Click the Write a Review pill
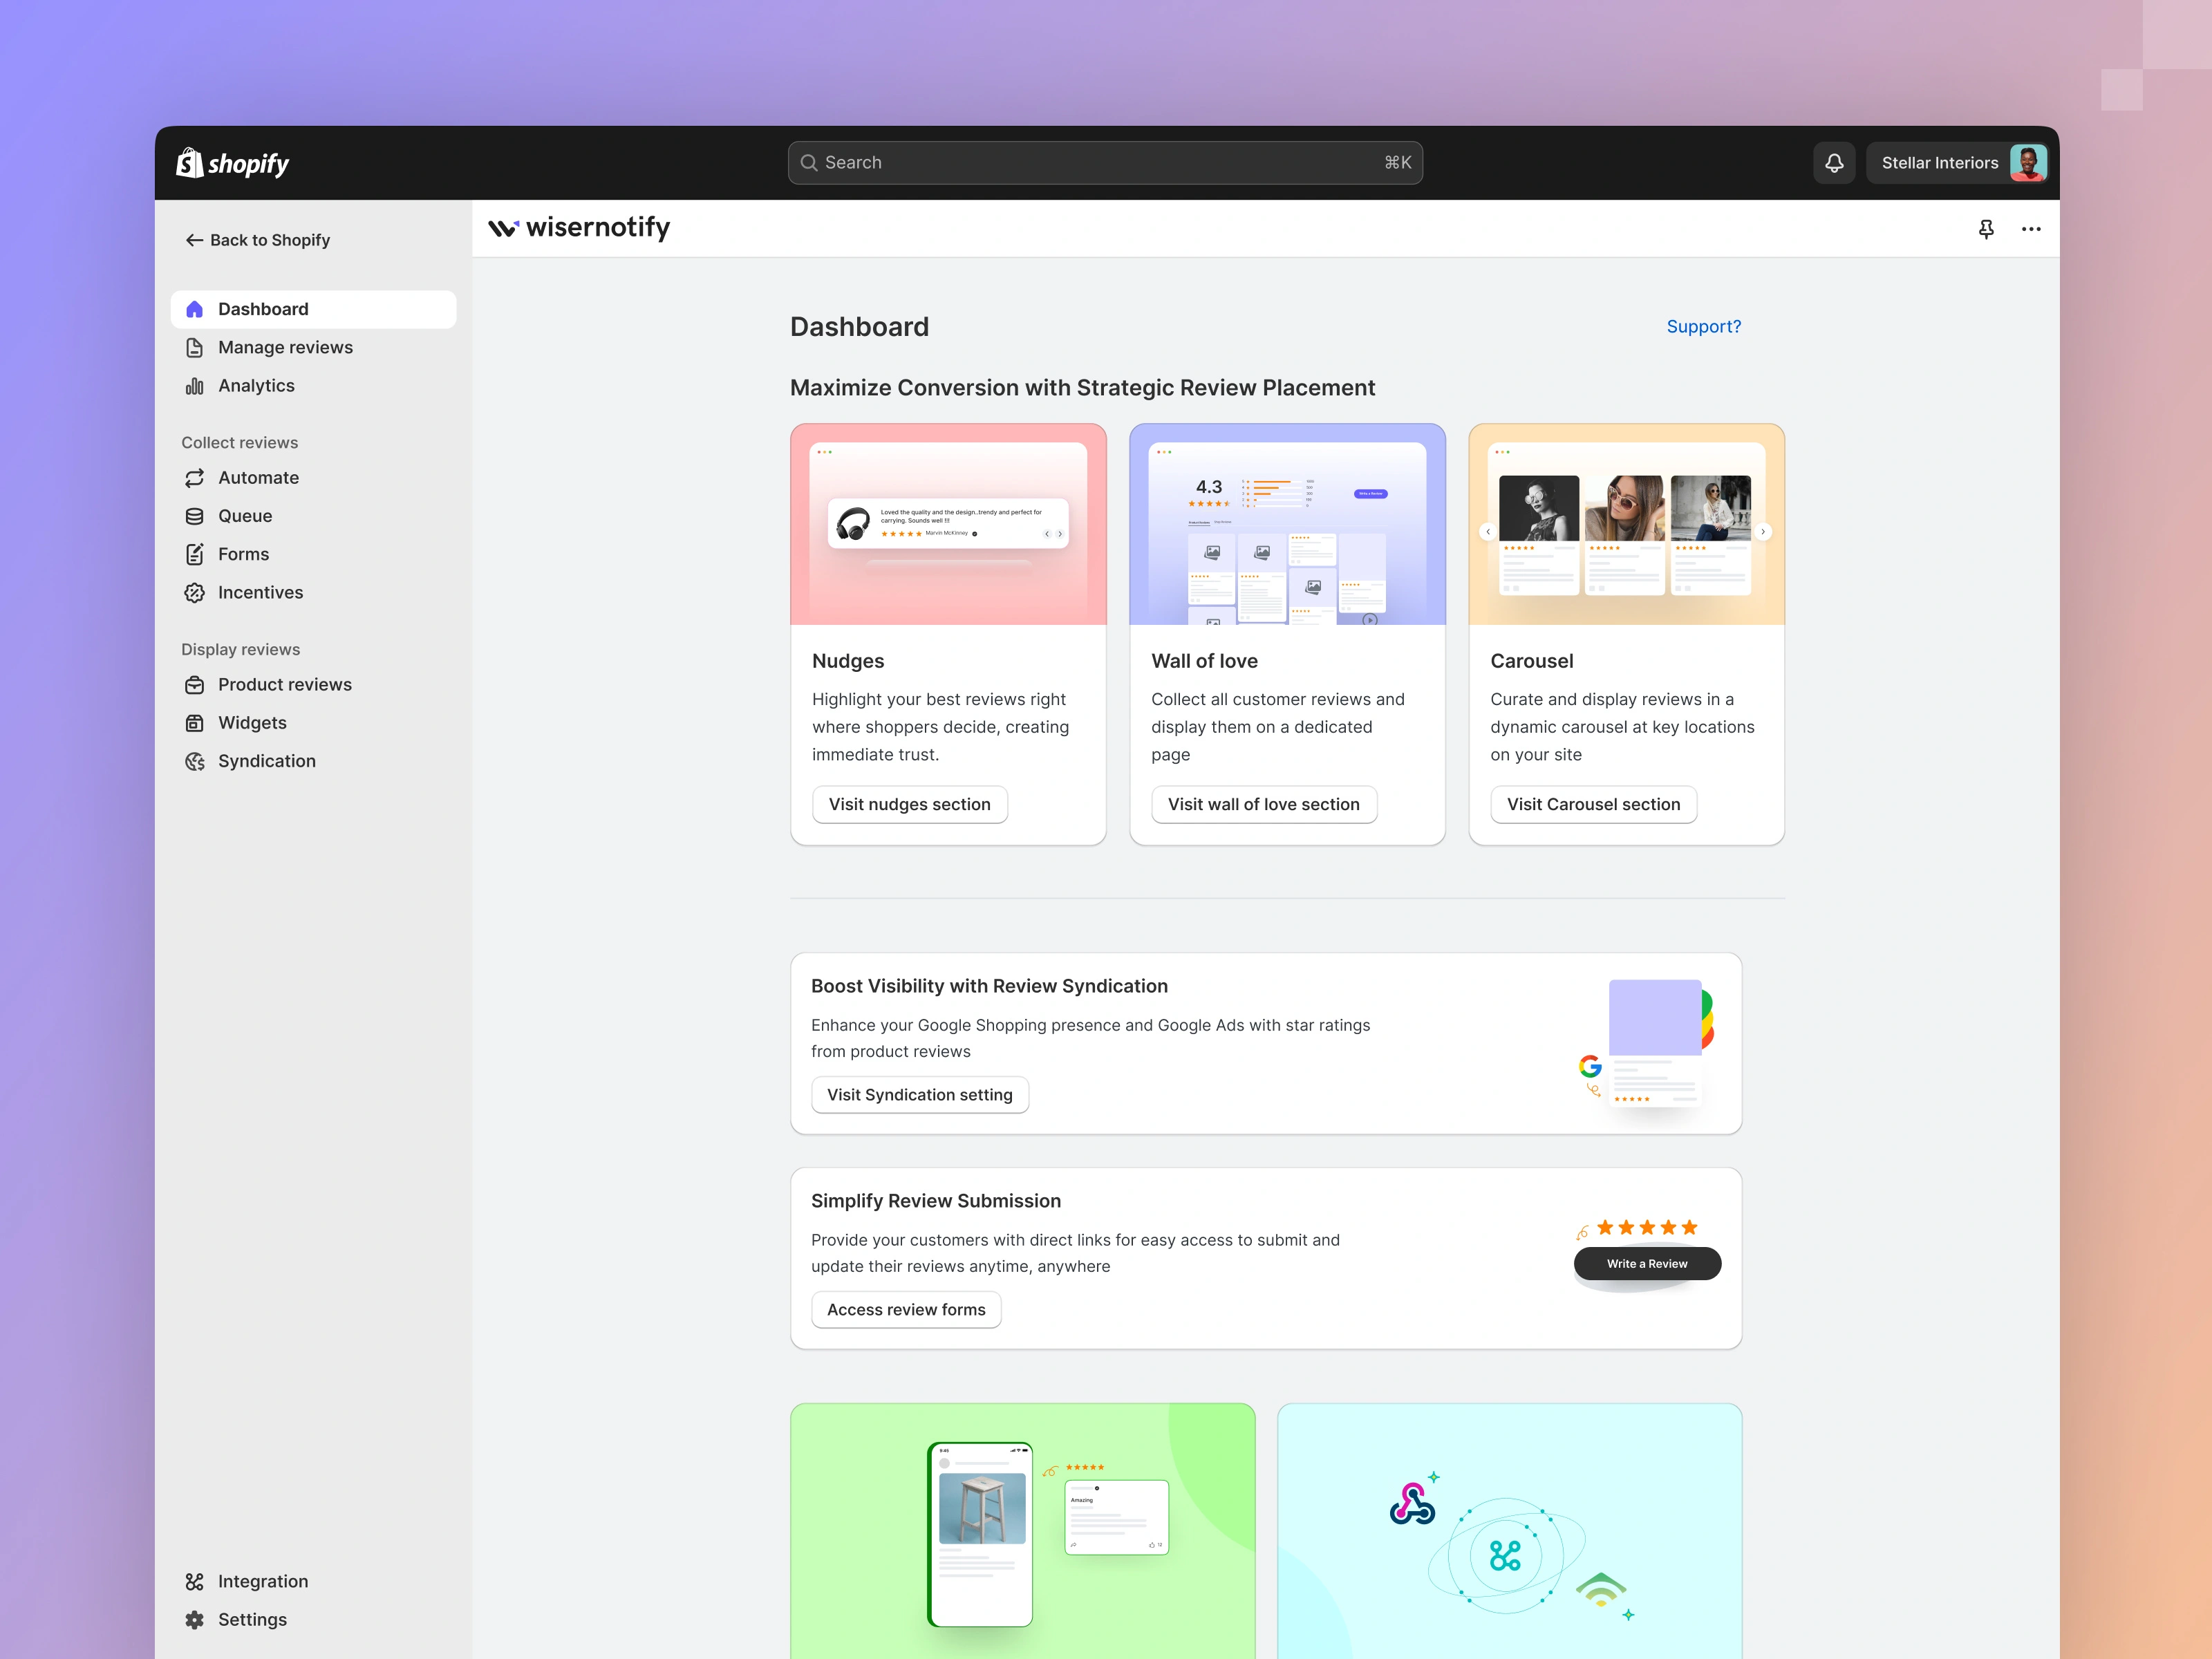Image resolution: width=2212 pixels, height=1659 pixels. coord(1647,1264)
